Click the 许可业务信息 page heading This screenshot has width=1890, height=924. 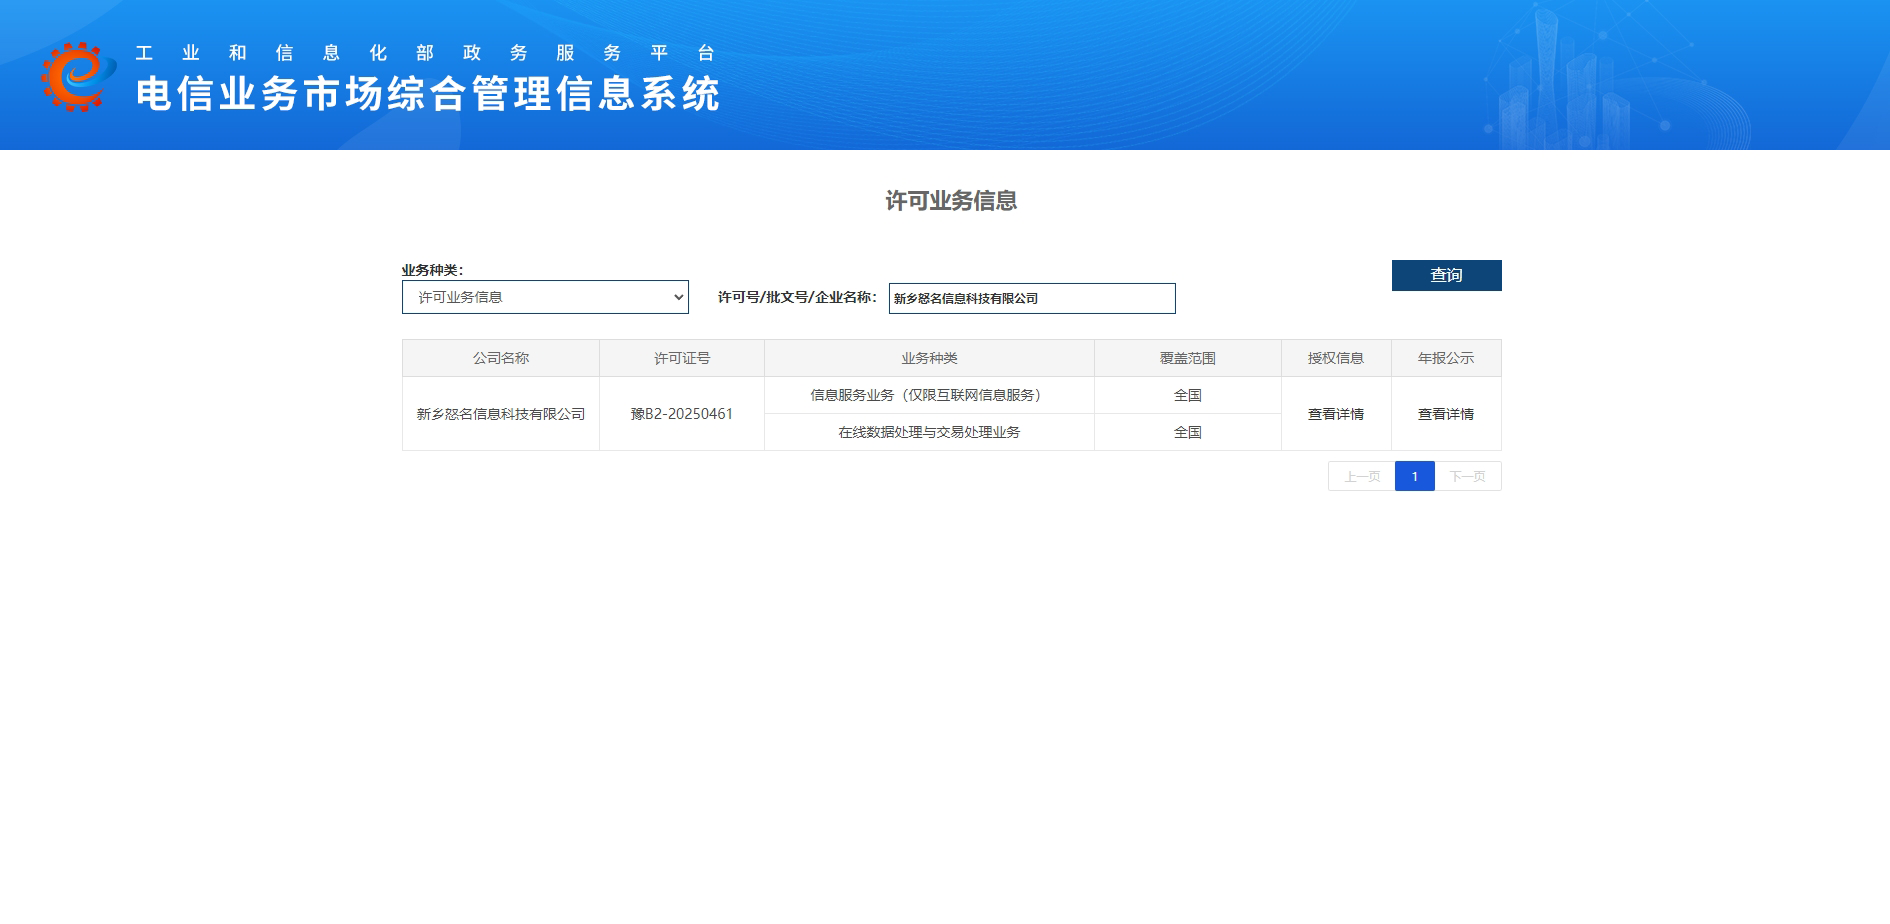pyautogui.click(x=951, y=201)
